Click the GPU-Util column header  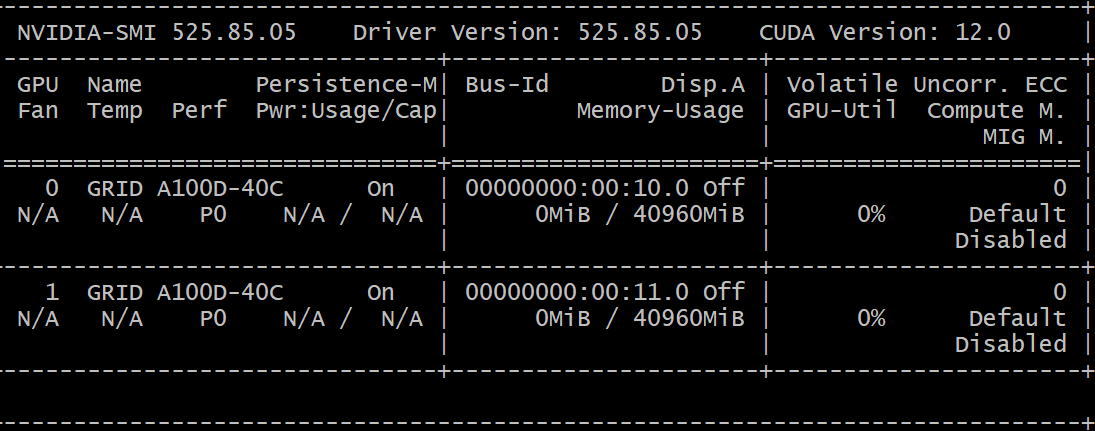pos(841,110)
